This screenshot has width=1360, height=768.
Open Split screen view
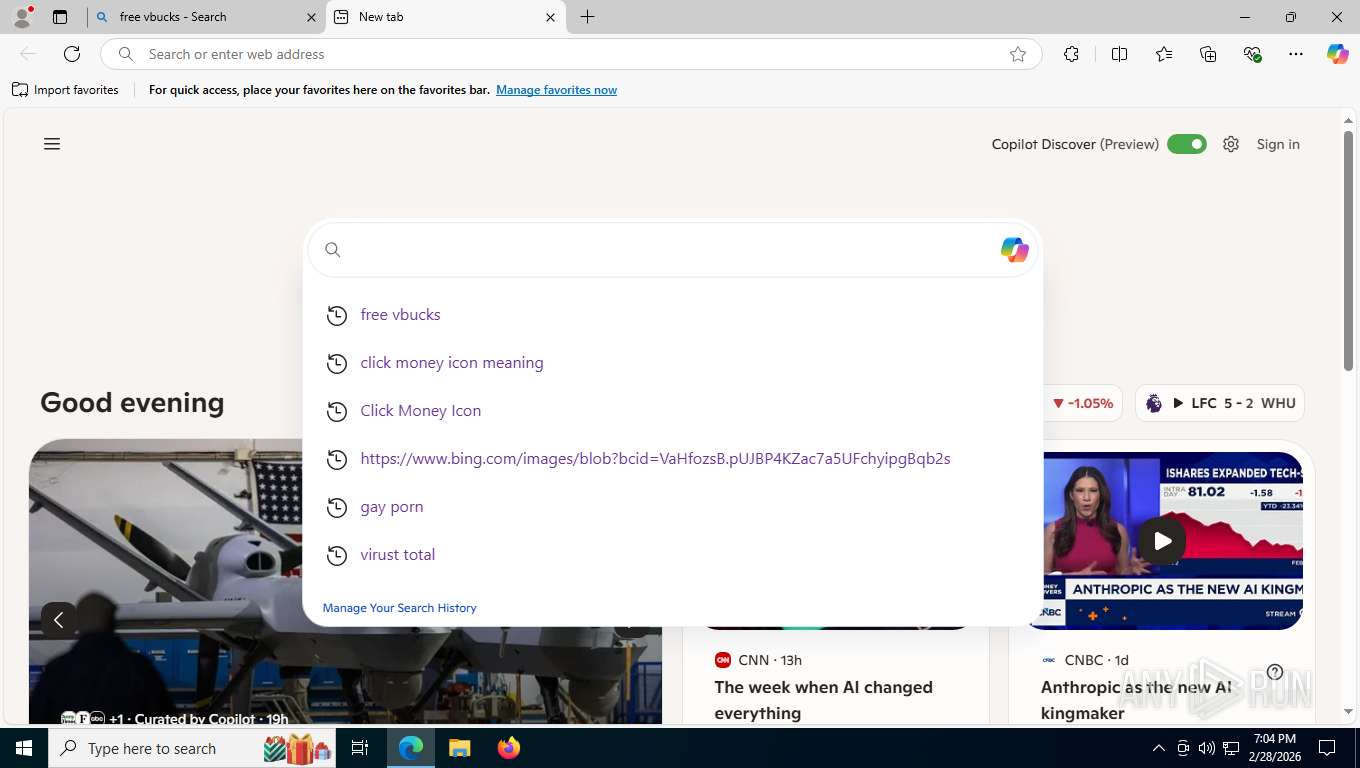click(1120, 54)
